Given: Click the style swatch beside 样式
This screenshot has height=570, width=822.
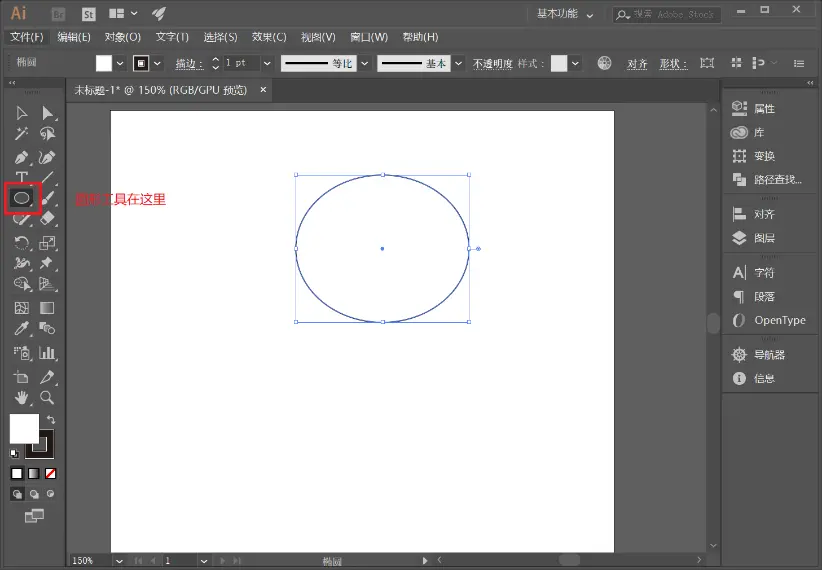Looking at the screenshot, I should coord(559,63).
